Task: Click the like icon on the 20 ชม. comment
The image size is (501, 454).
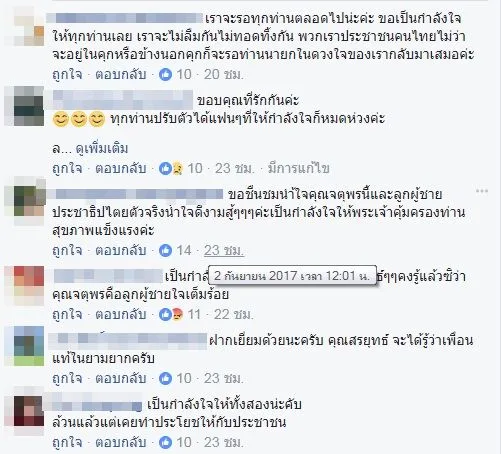Action: [165, 74]
